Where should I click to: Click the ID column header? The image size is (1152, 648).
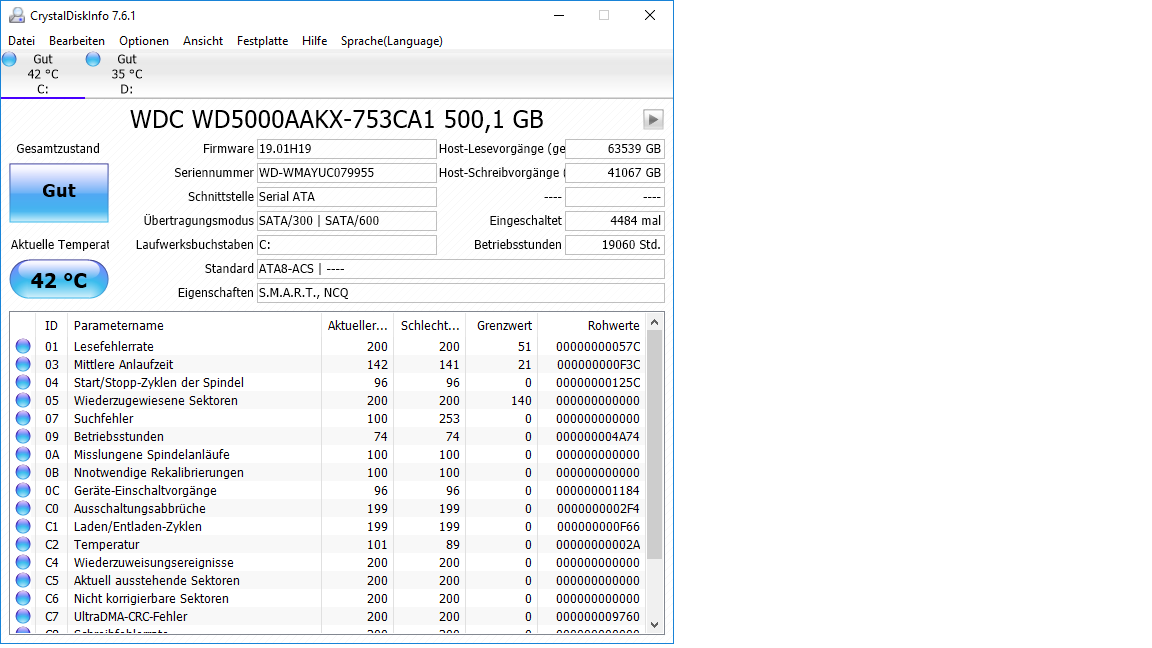(51, 325)
